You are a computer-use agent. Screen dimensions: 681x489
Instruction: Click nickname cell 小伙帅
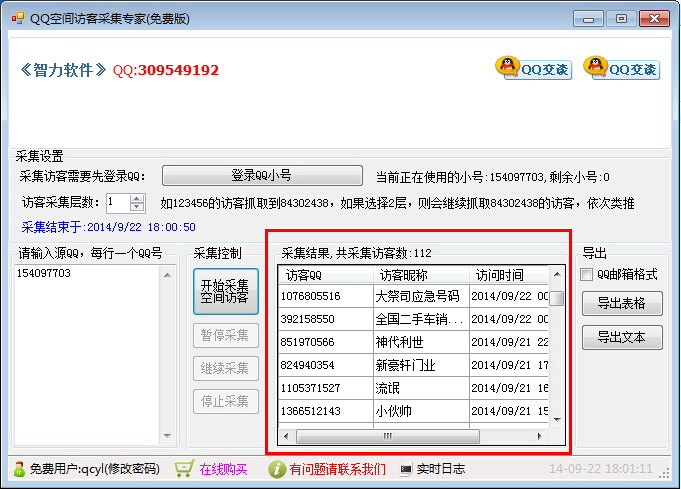click(x=421, y=411)
